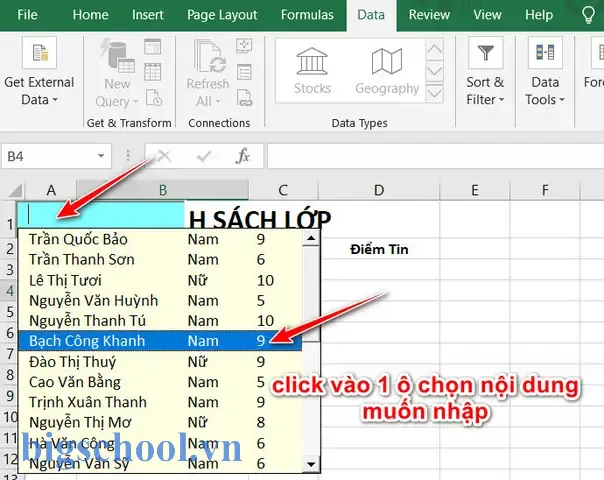
Task: Select row 2 header
Action: point(10,249)
